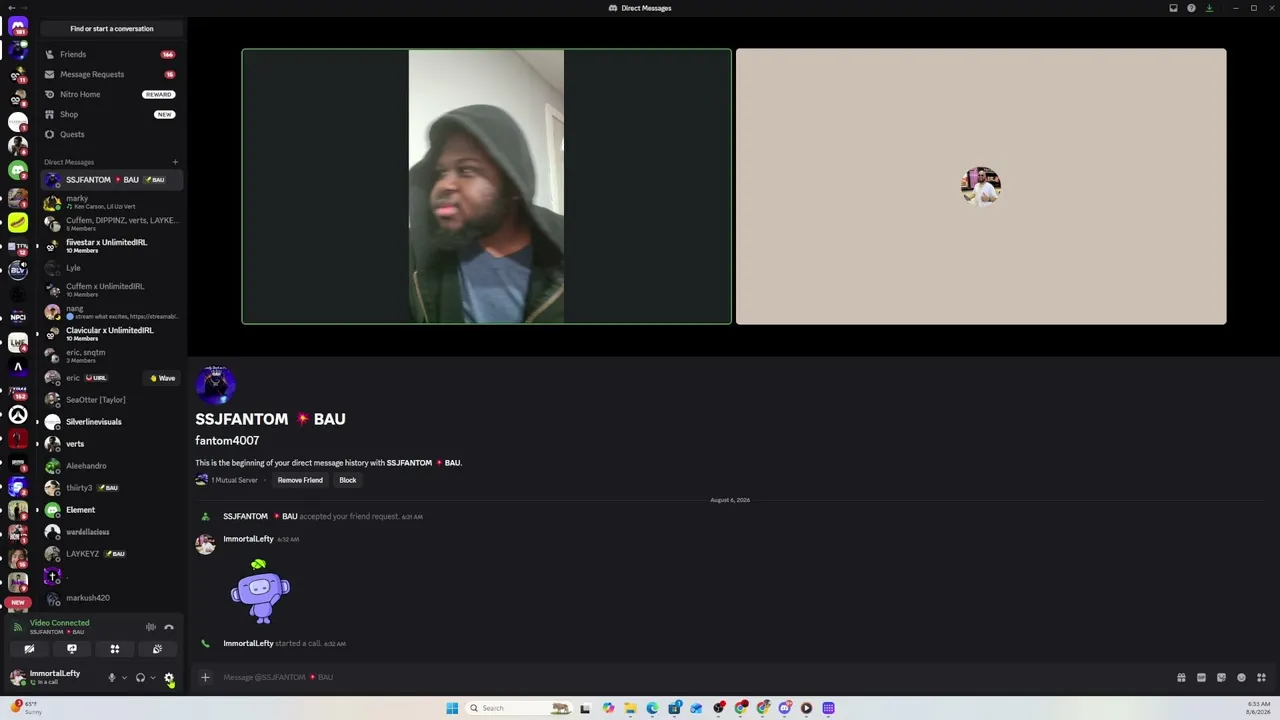This screenshot has width=1280, height=720.
Task: Disconnect from the call using hang-up icon
Action: pyautogui.click(x=169, y=627)
